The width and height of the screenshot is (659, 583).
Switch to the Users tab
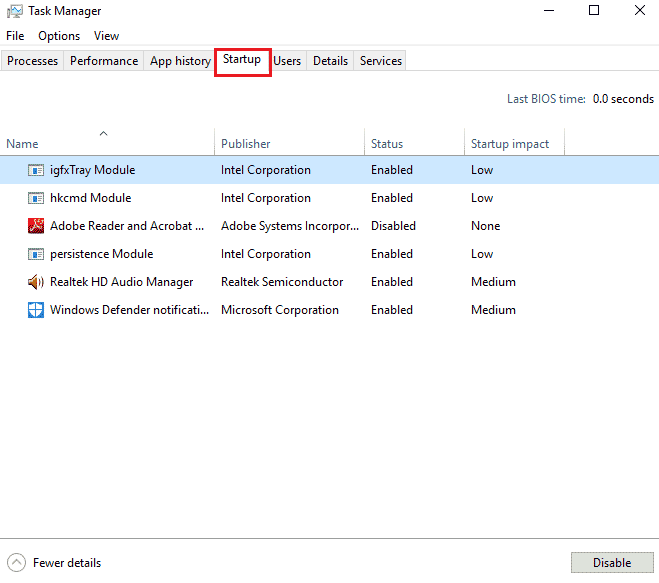tap(287, 61)
